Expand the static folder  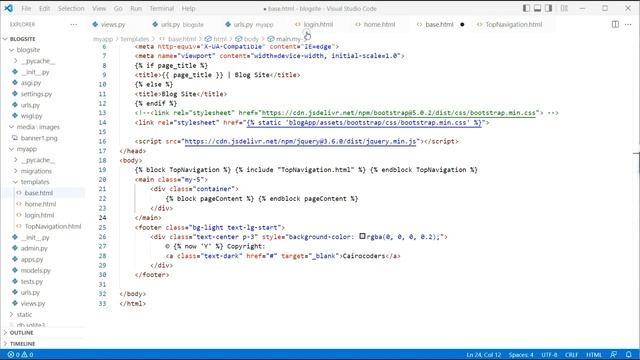[24, 315]
